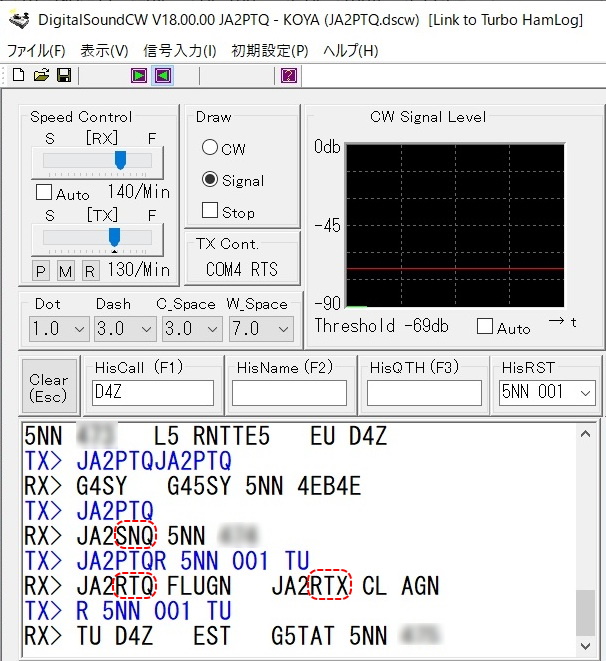Click log line 'TX> JA2PTQJA2PTQ'

tap(128, 461)
